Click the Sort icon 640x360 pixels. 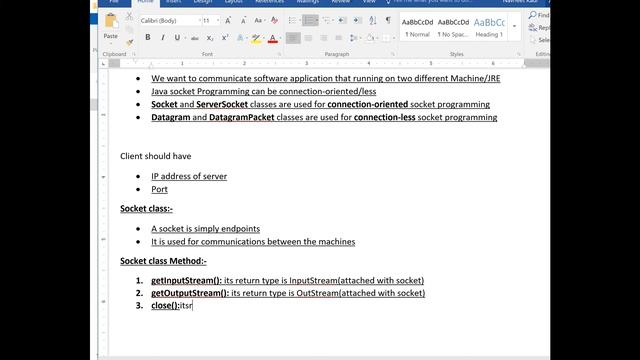373,20
